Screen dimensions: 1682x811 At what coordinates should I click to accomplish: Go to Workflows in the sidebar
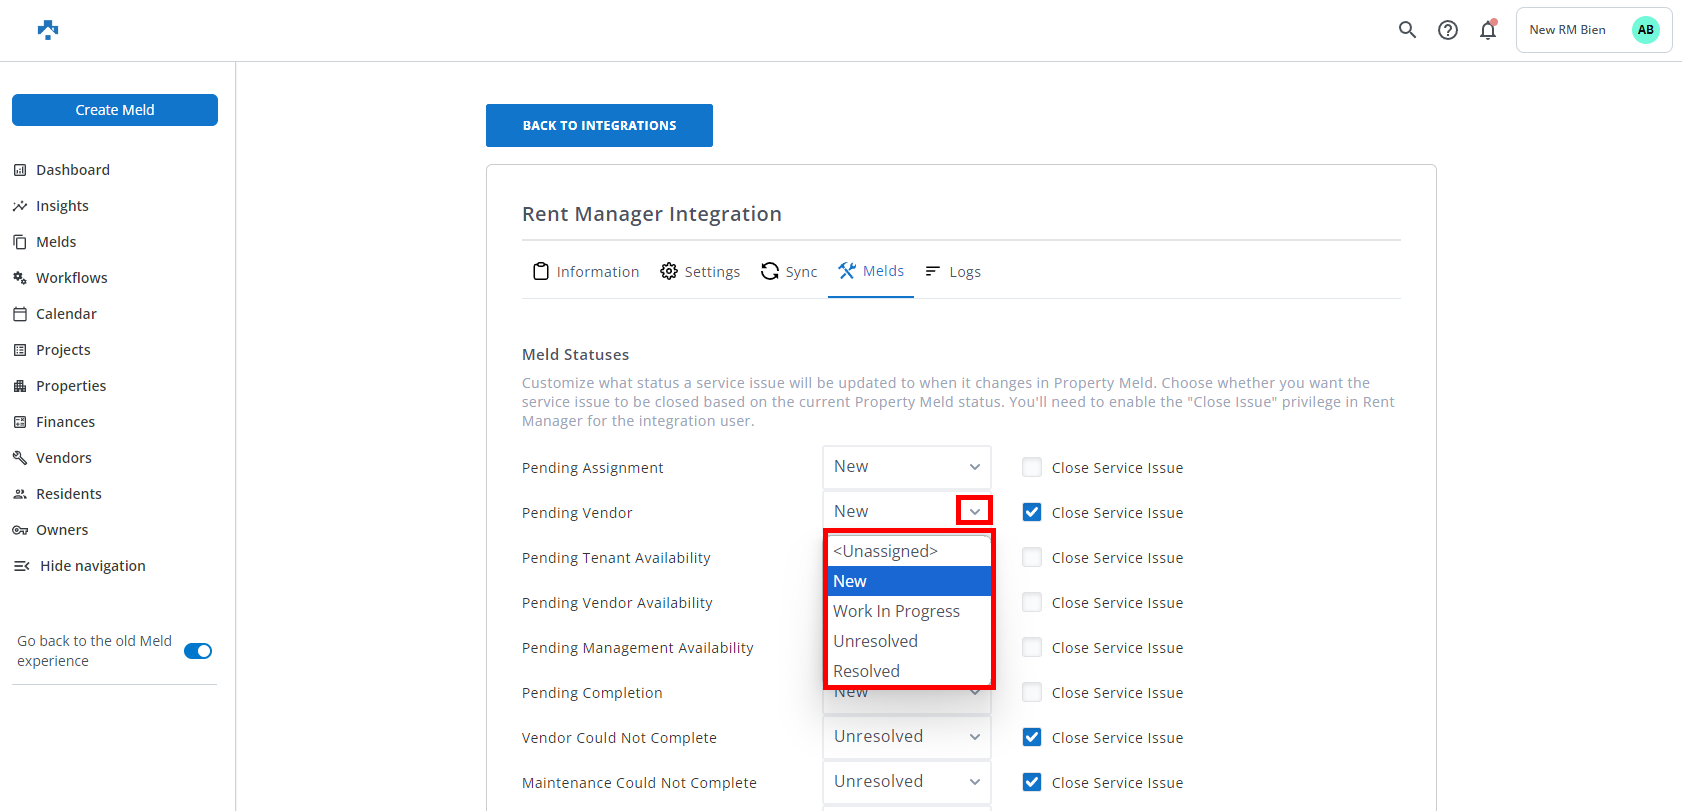[x=71, y=278]
